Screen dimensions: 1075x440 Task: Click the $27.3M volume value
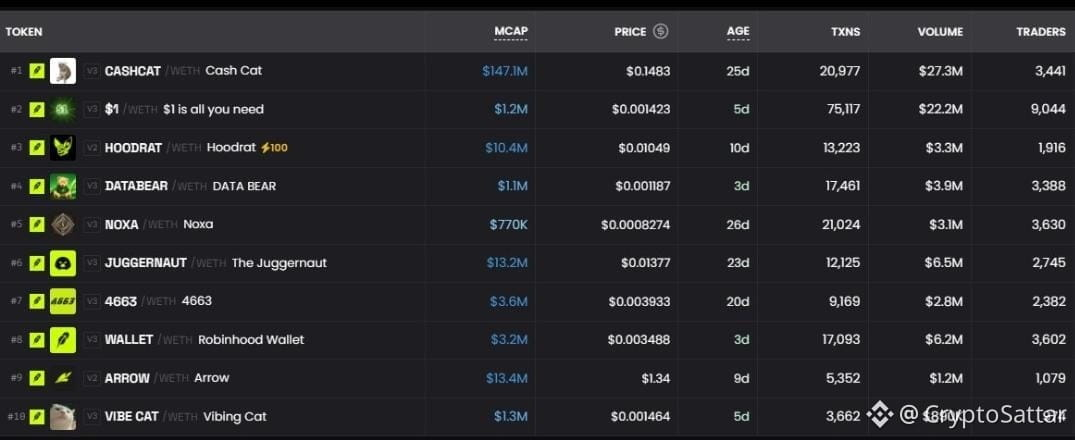[x=941, y=71]
